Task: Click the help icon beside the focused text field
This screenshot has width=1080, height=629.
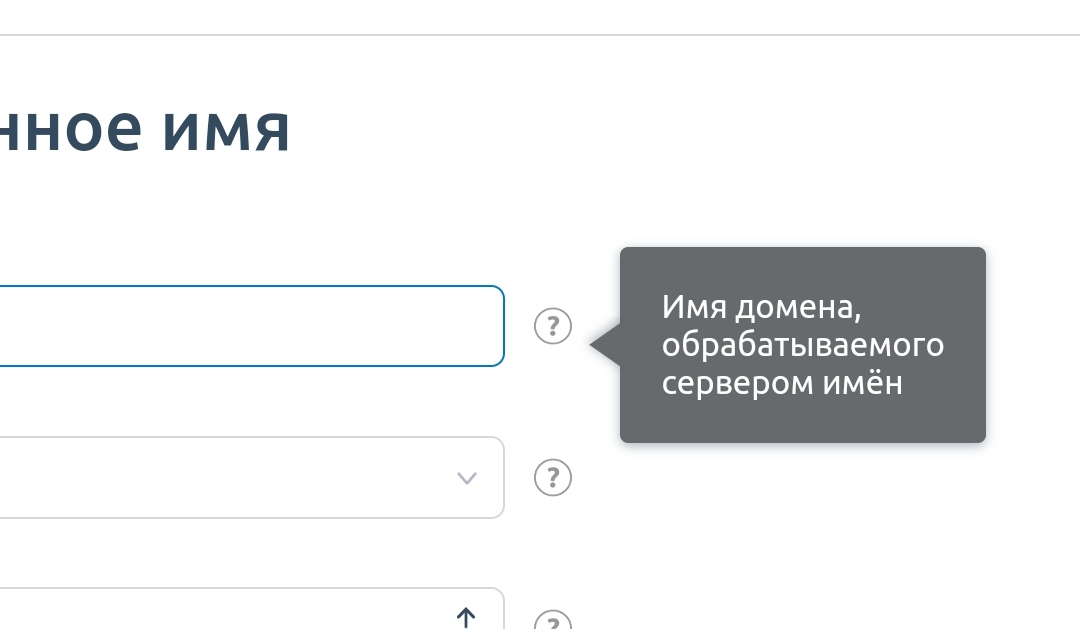Action: click(552, 326)
